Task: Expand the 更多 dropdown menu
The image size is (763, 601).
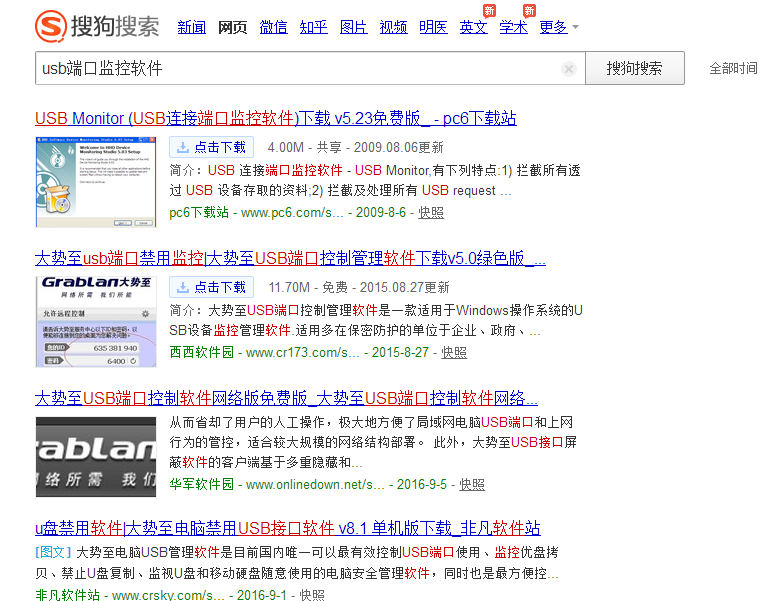Action: pos(559,27)
